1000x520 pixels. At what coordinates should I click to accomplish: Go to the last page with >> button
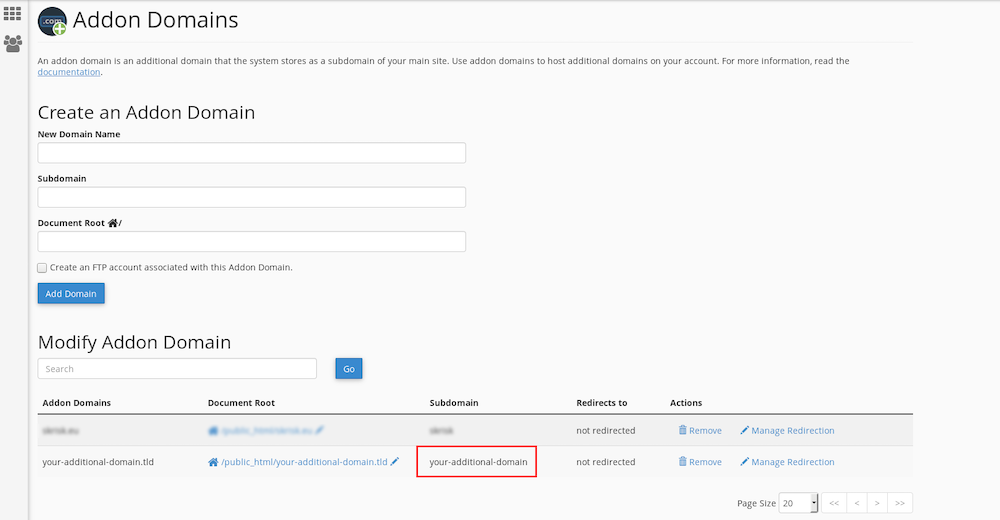tap(900, 503)
